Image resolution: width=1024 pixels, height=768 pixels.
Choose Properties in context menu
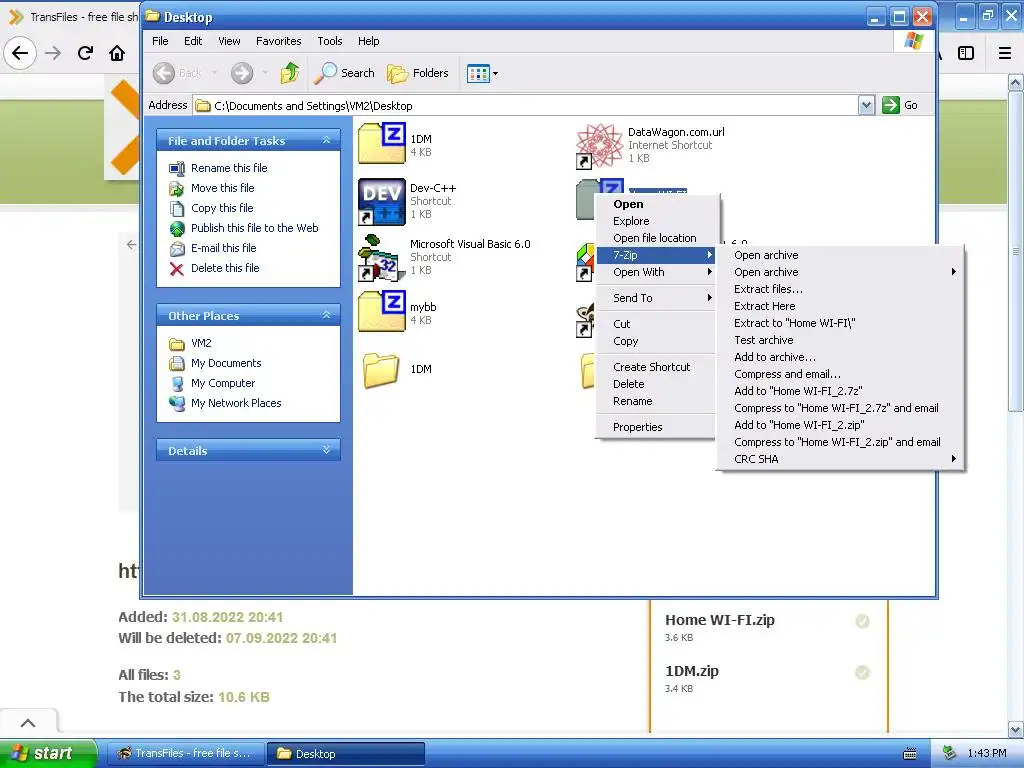click(656, 427)
